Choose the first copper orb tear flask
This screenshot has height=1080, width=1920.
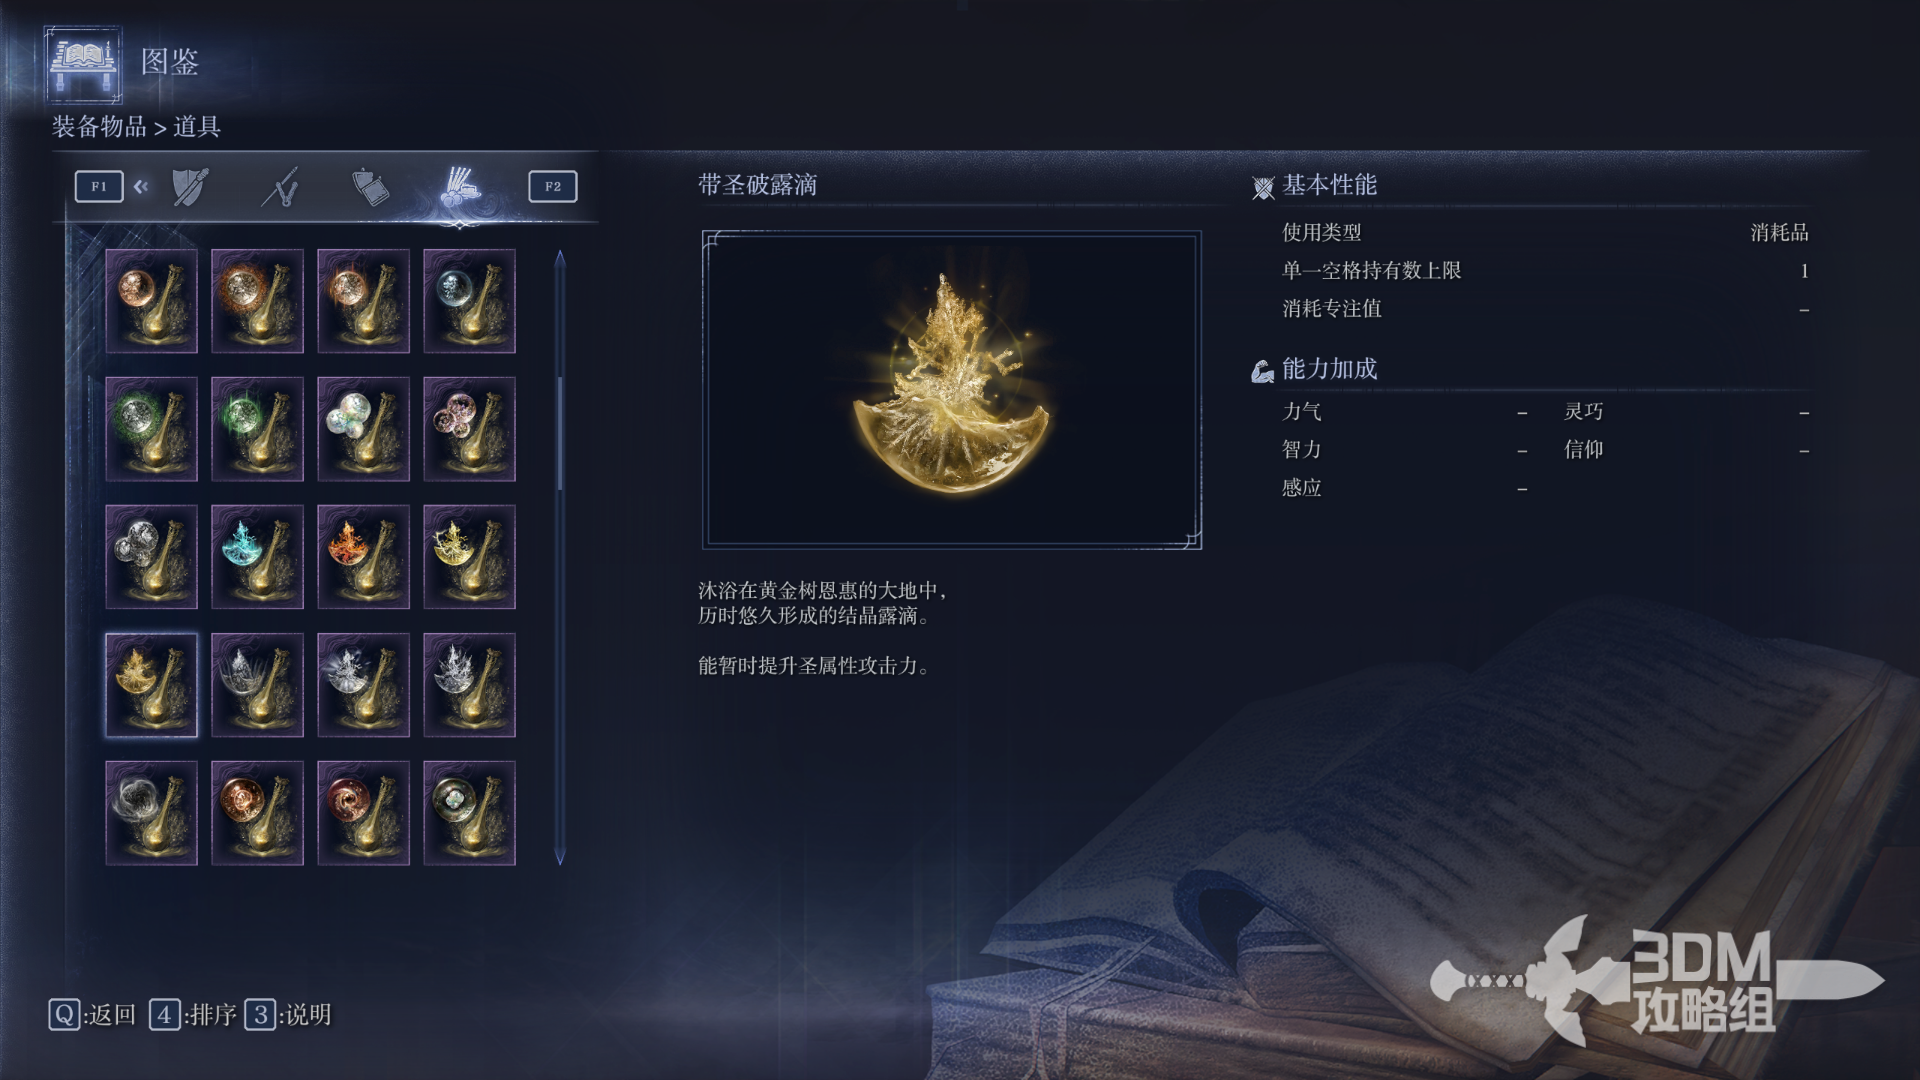point(151,301)
